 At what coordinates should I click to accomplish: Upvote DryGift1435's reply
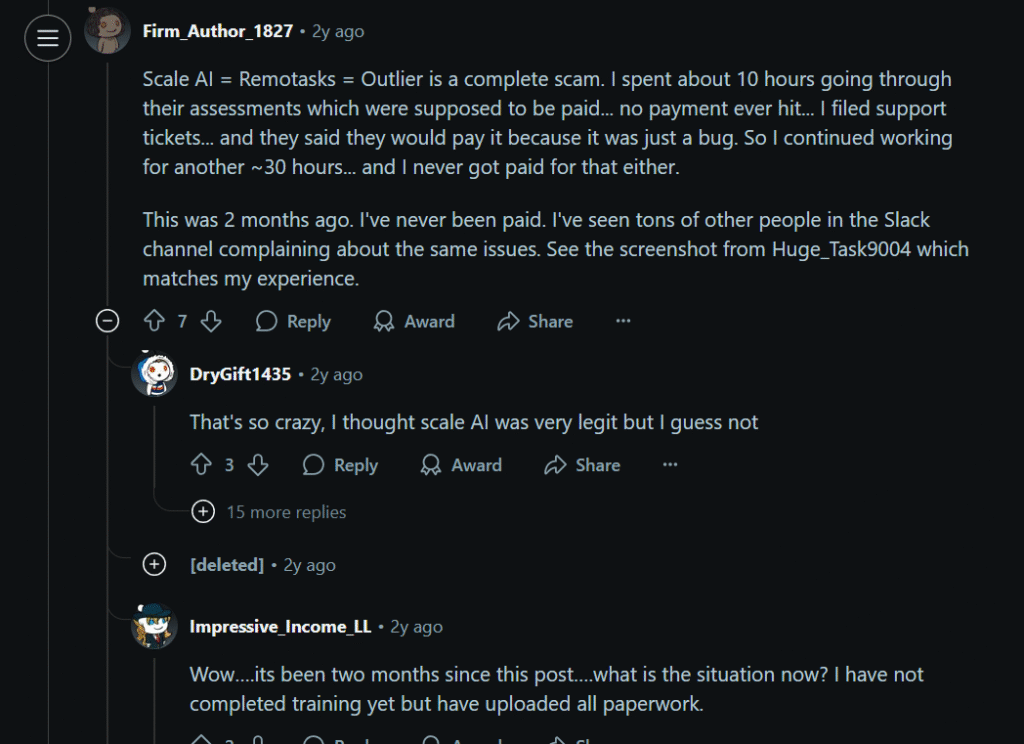click(201, 465)
